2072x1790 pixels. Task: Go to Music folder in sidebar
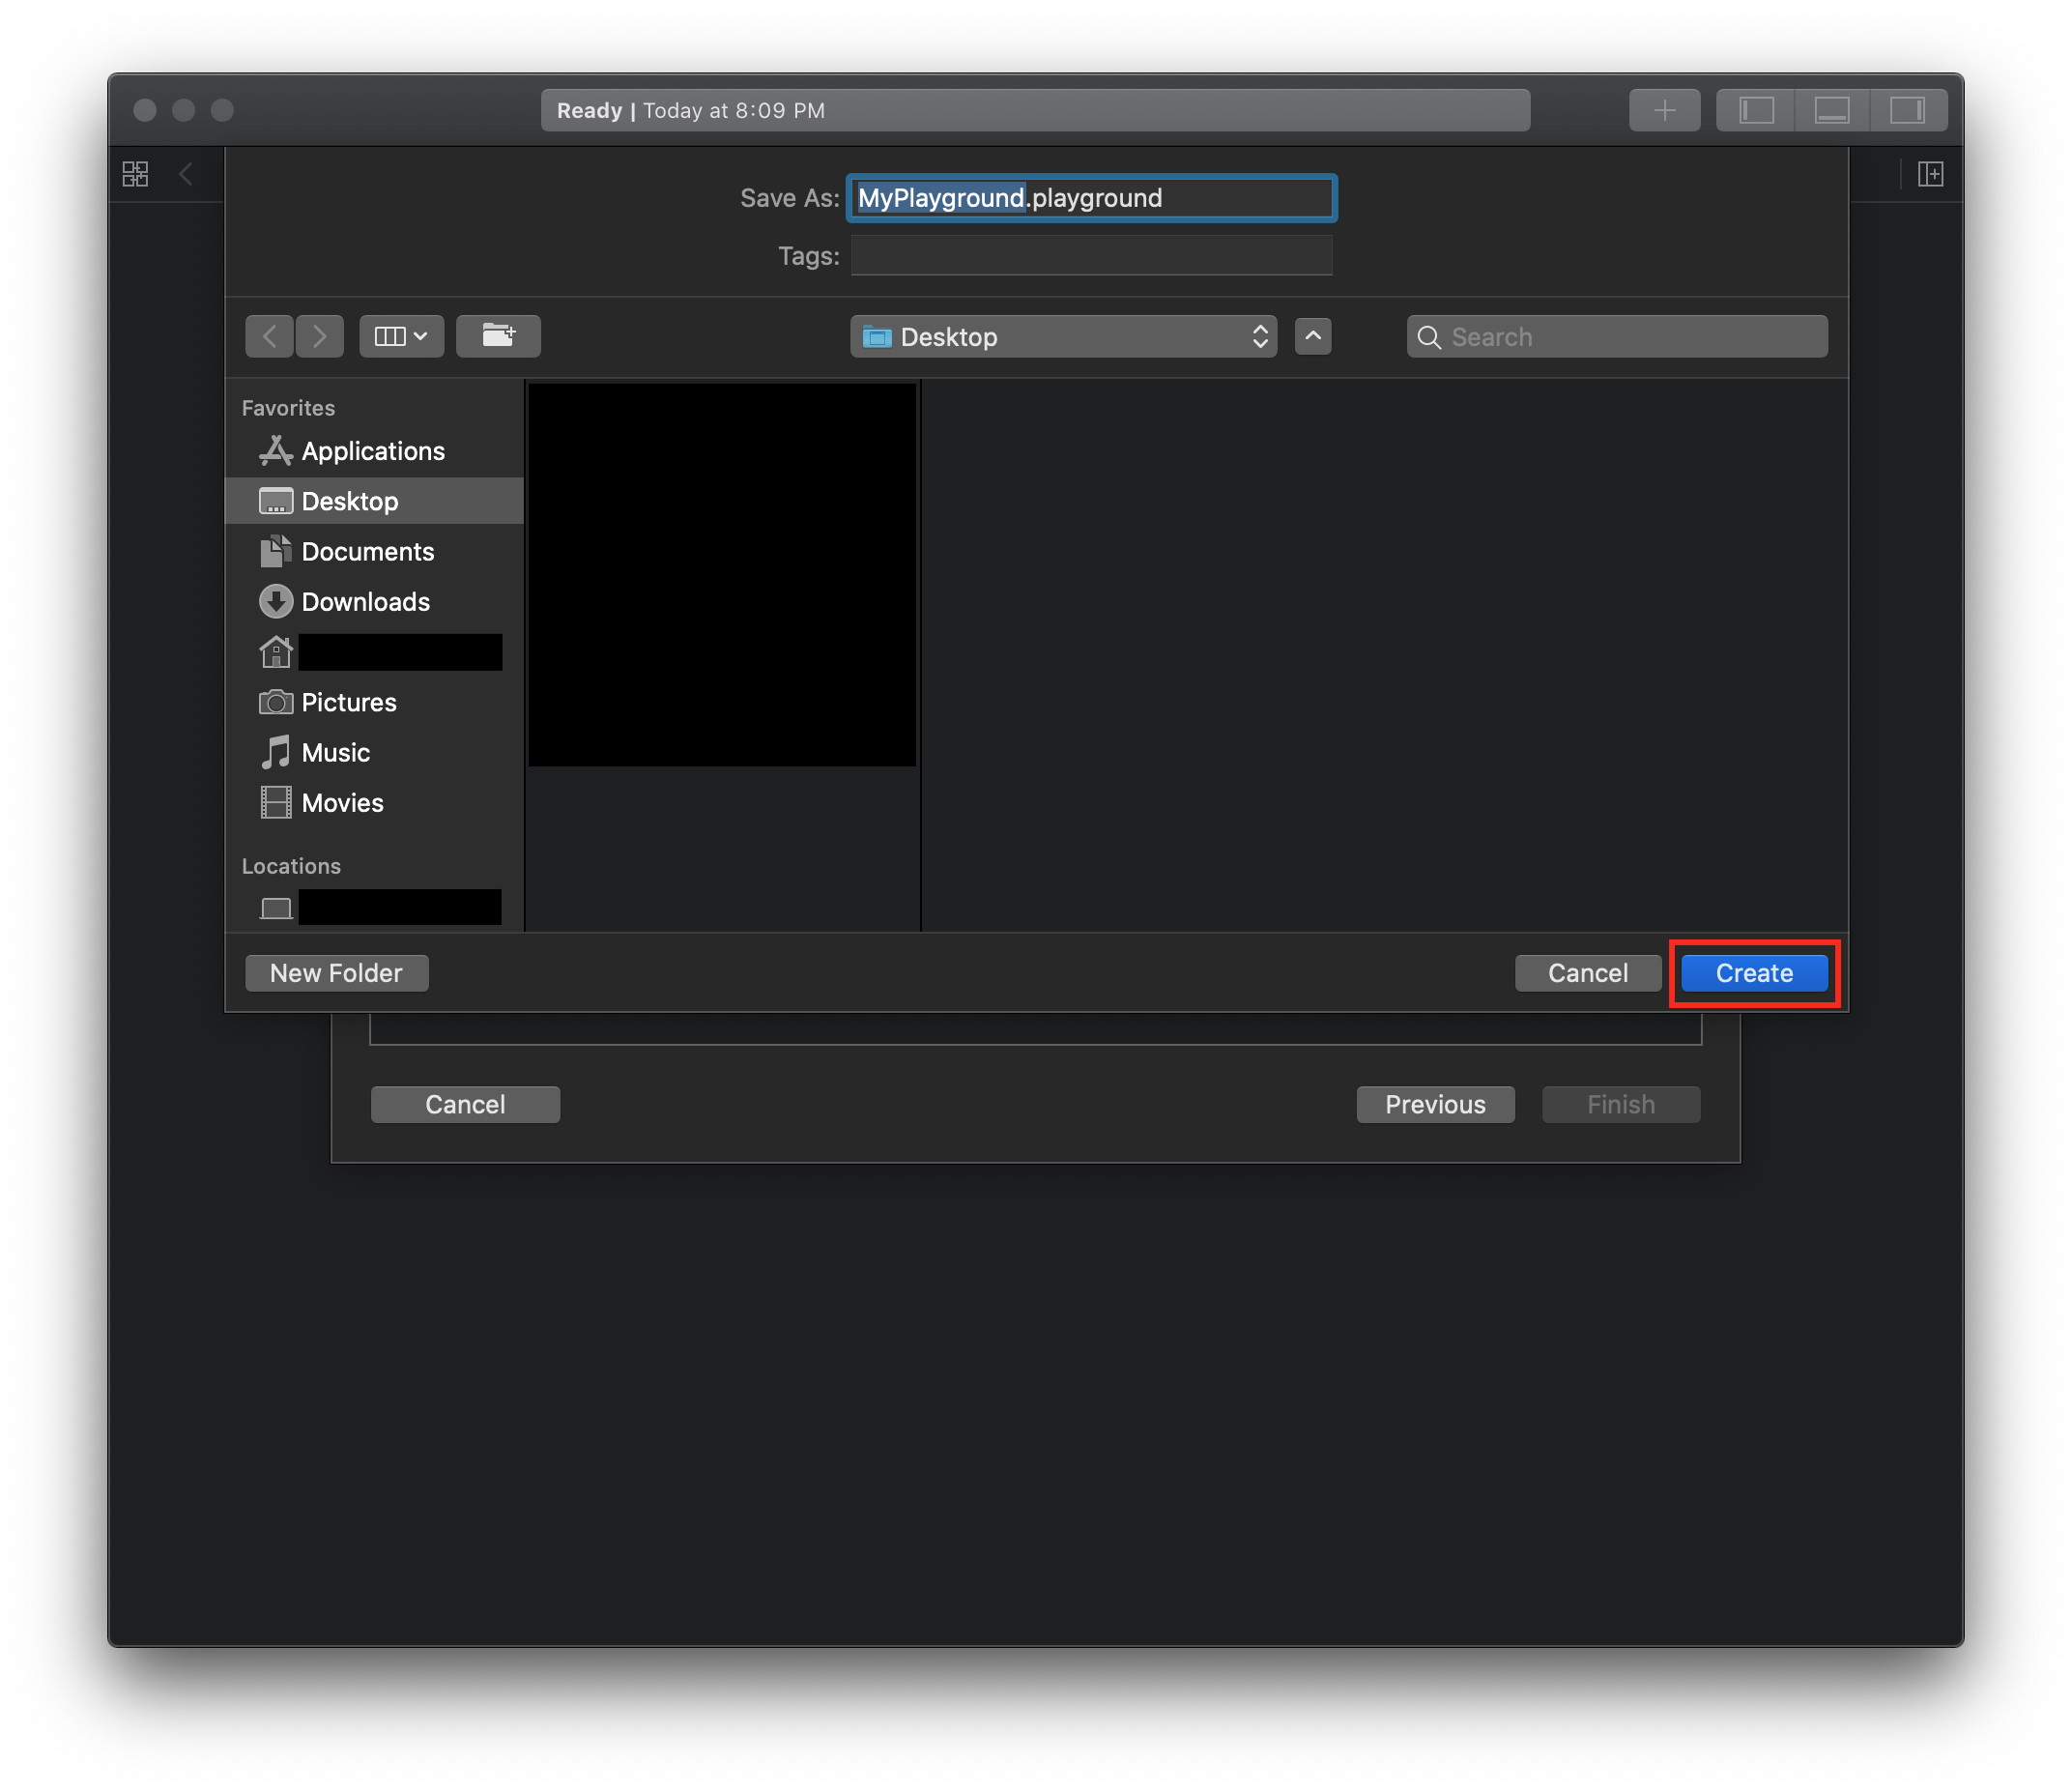pos(335,753)
